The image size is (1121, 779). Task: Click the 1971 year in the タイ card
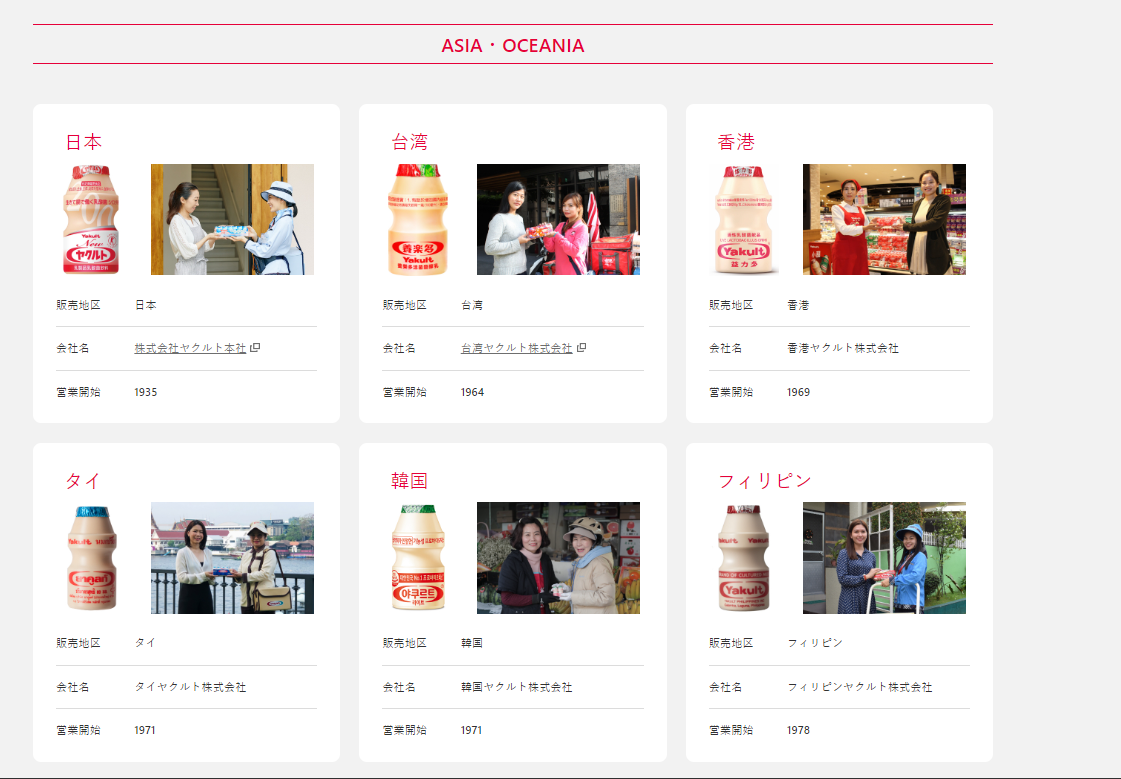pos(145,730)
